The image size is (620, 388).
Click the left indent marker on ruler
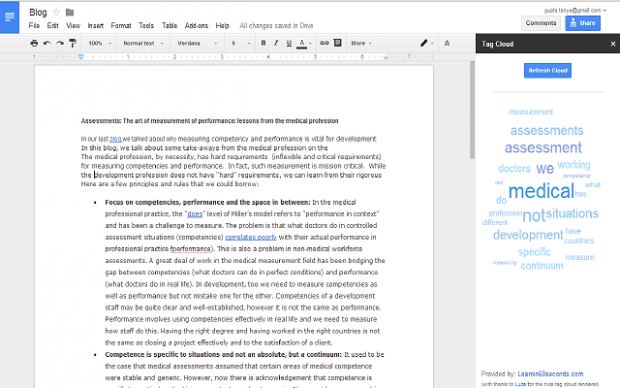[81, 57]
